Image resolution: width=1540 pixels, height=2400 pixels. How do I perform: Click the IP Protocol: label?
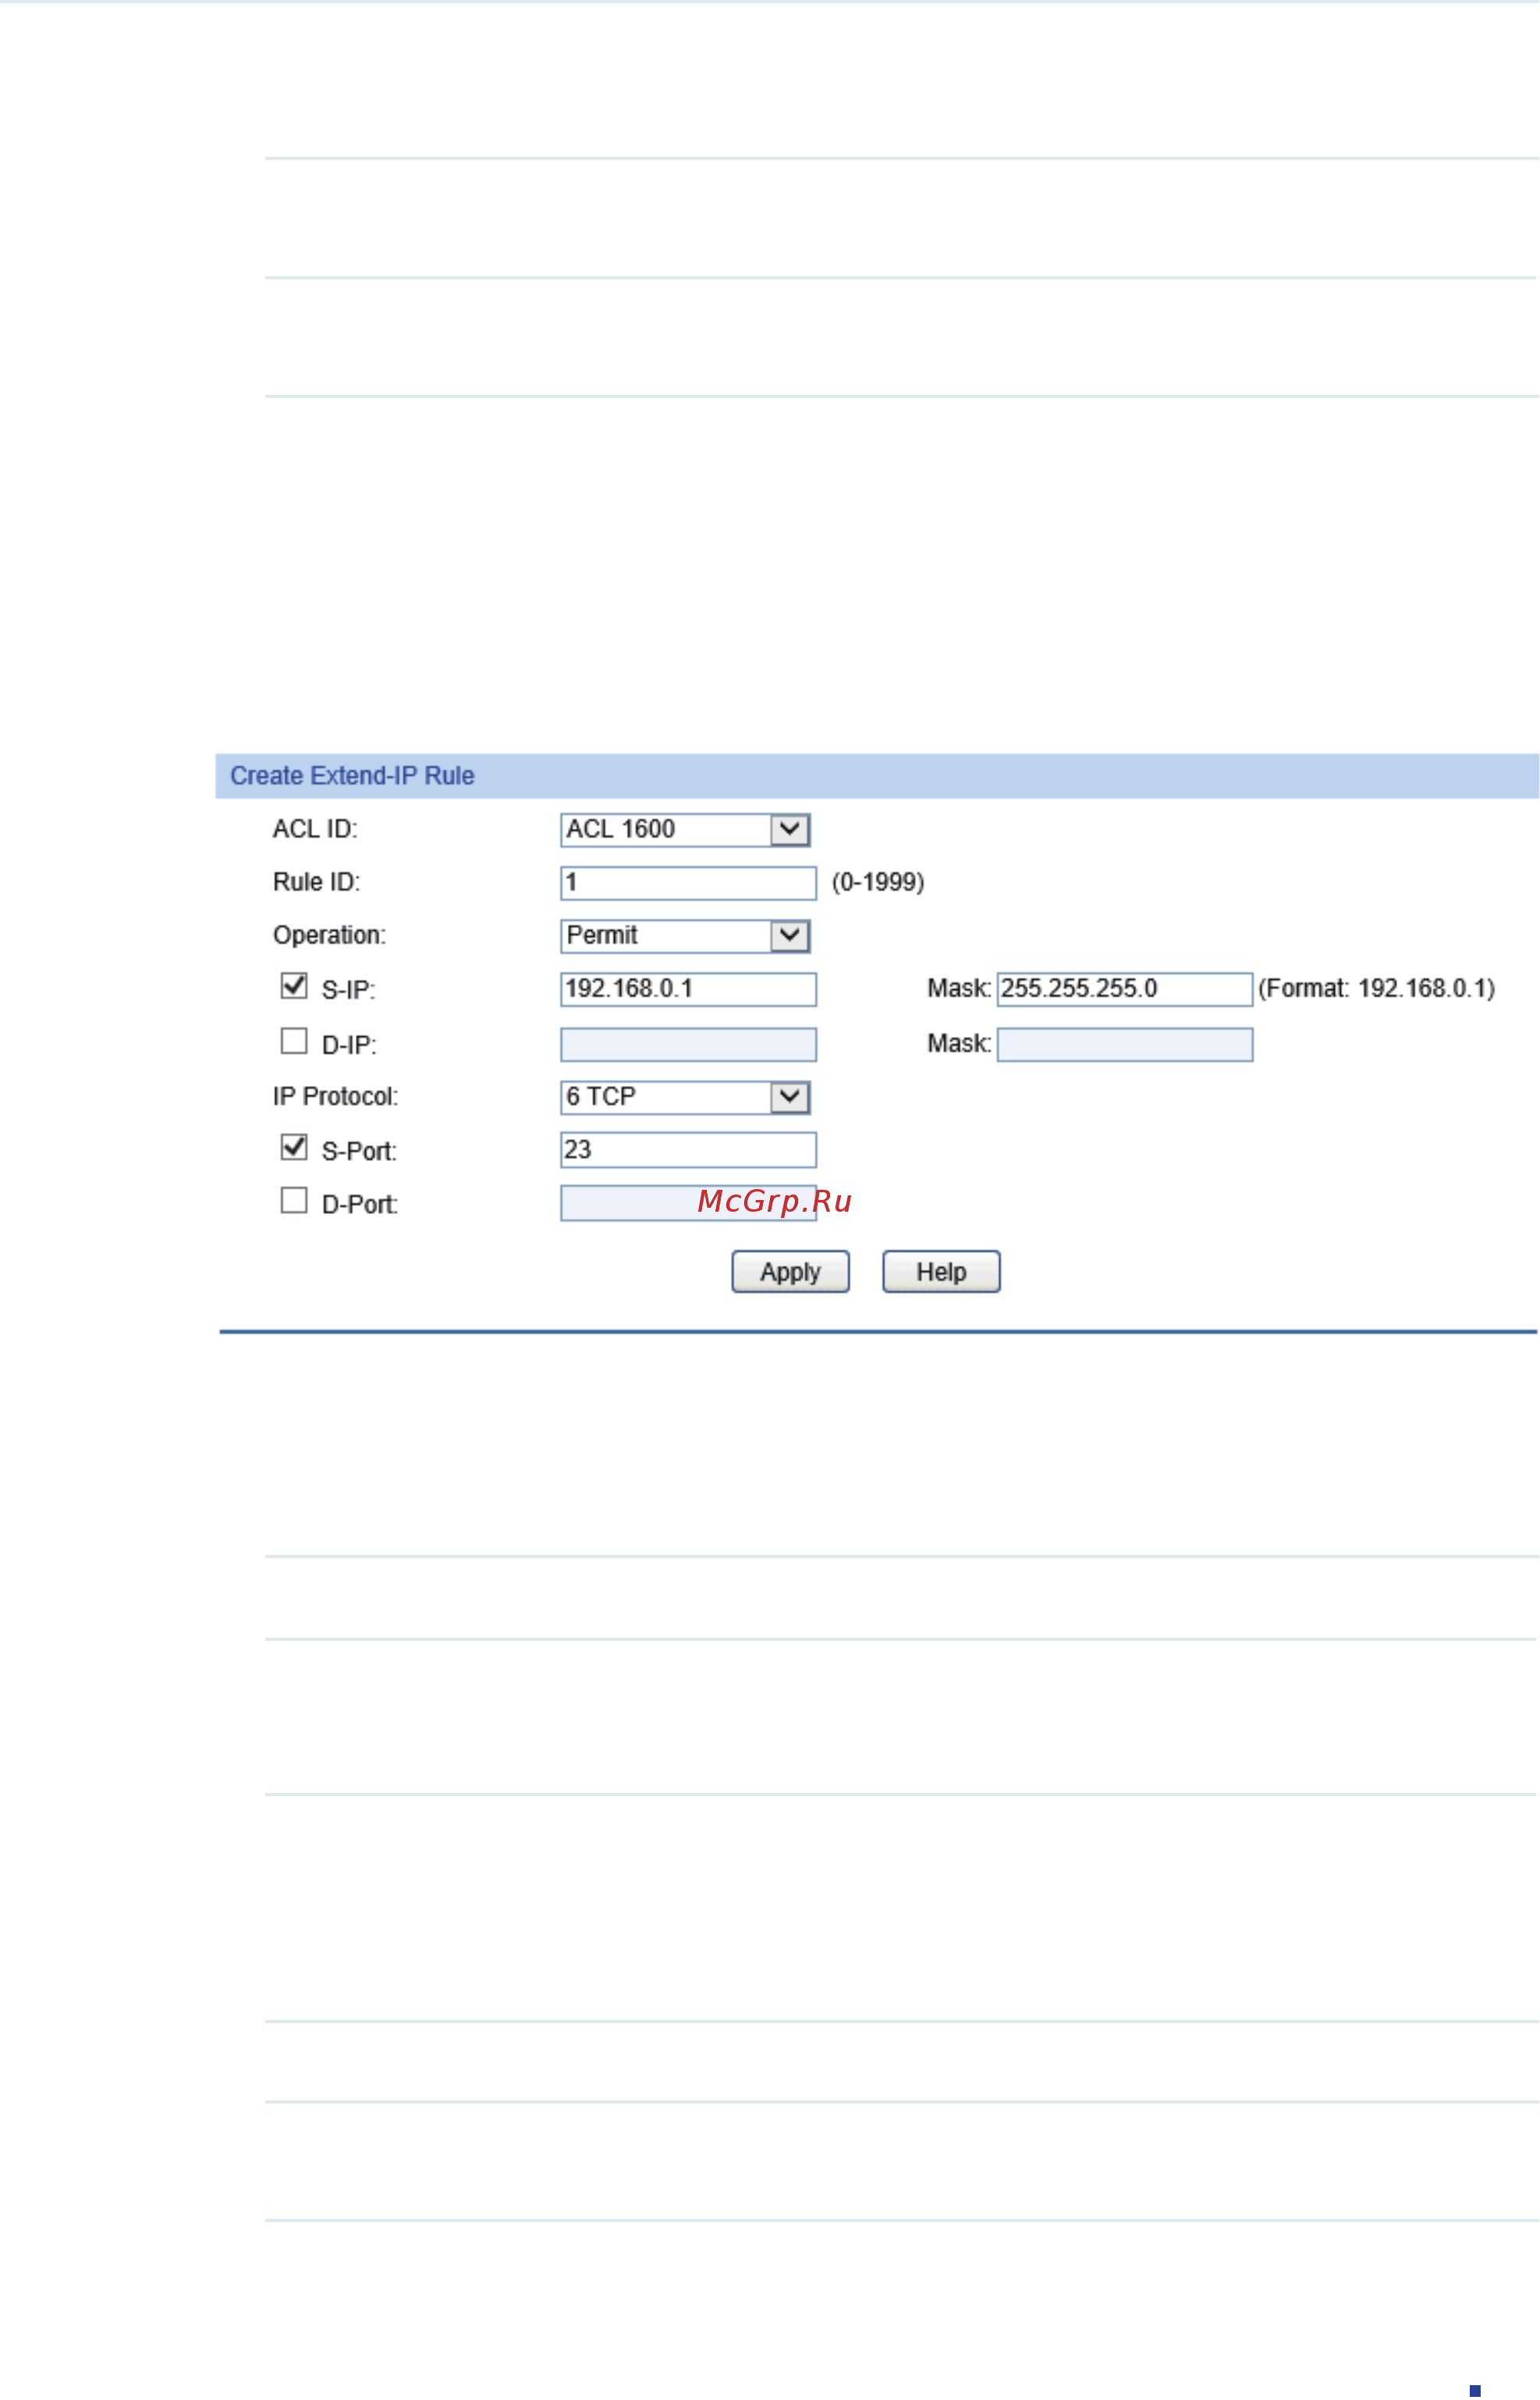335,1097
